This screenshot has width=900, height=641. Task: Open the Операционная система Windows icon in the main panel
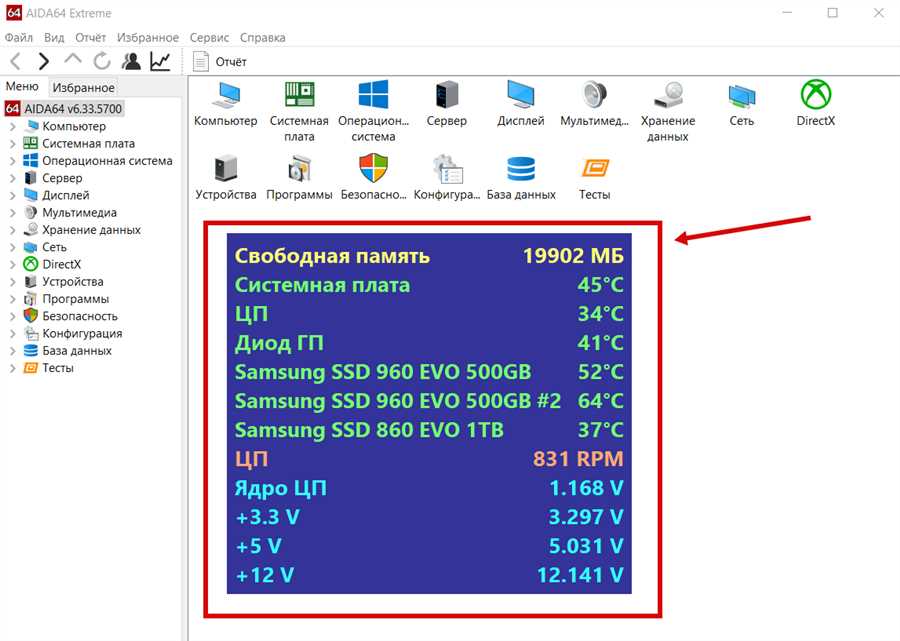tap(373, 111)
